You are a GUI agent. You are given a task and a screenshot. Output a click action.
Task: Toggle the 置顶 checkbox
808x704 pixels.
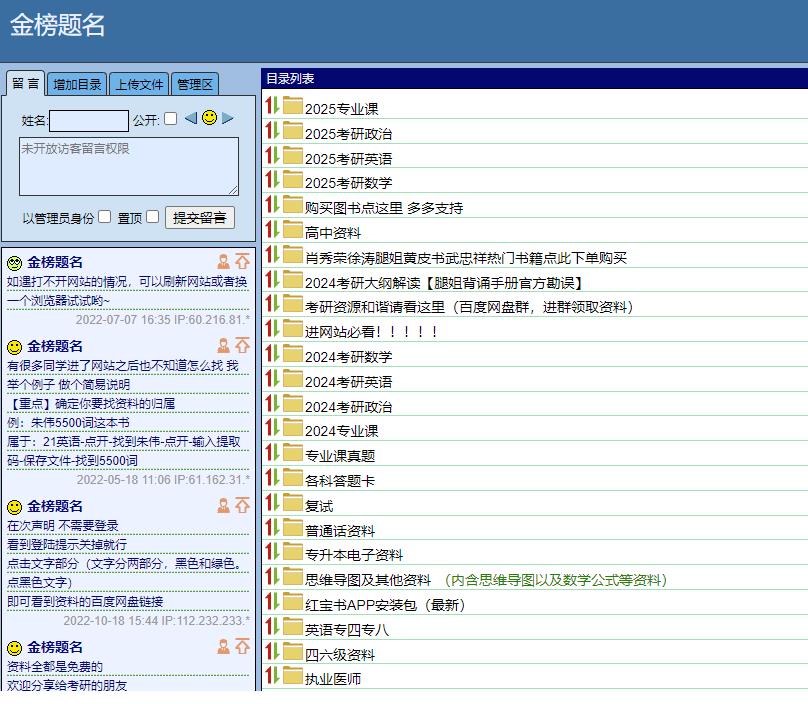pyautogui.click(x=153, y=216)
